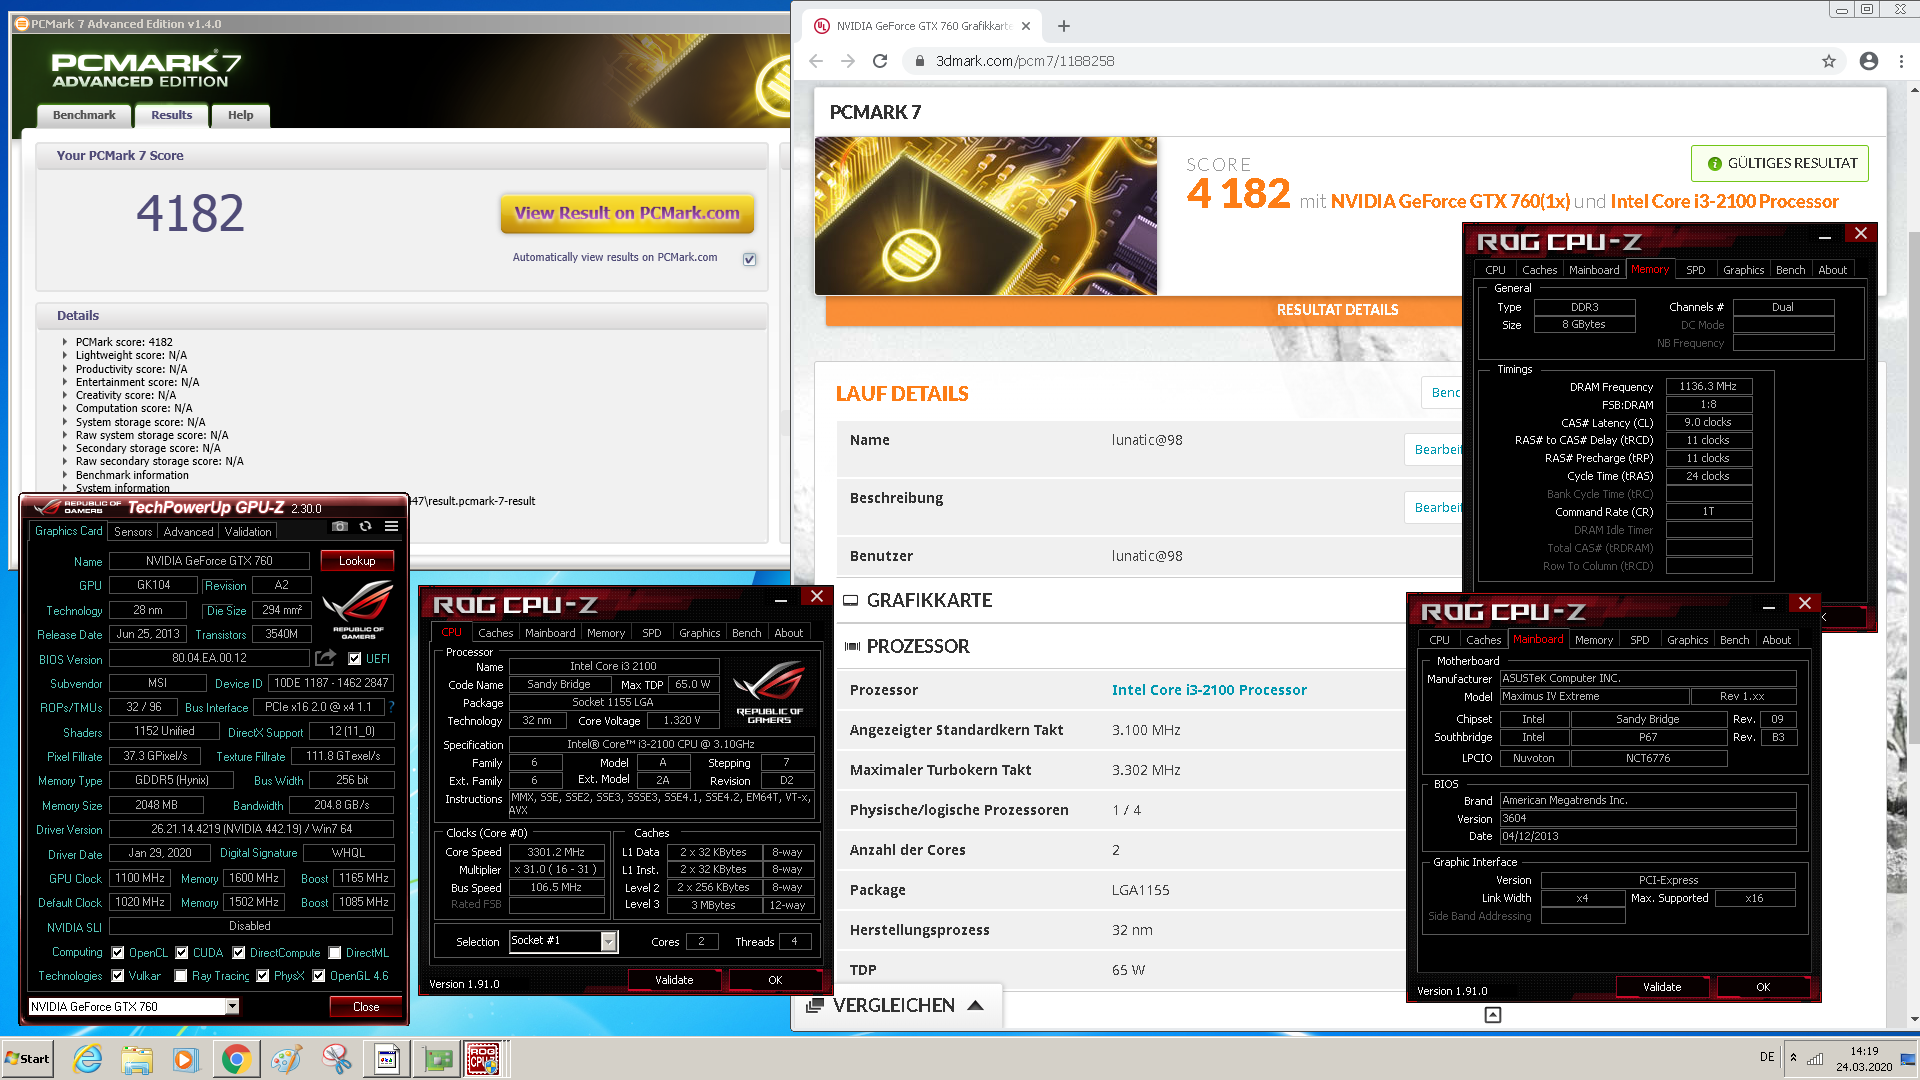
Task: Click the Chrome address bar URL
Action: [1025, 61]
